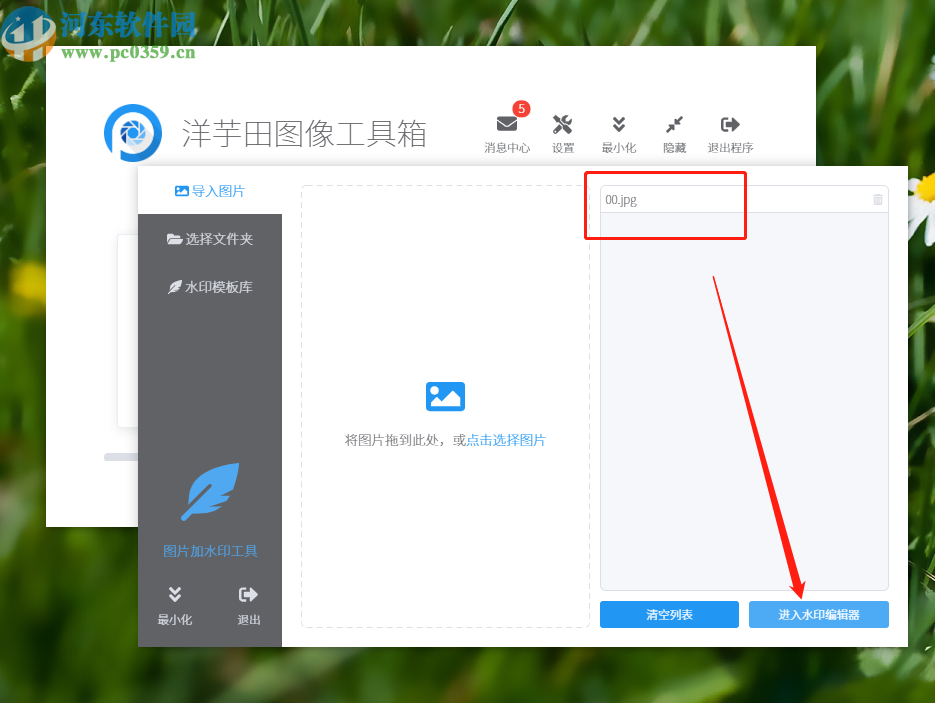Exit the app via the 退出程序 icon

729,123
